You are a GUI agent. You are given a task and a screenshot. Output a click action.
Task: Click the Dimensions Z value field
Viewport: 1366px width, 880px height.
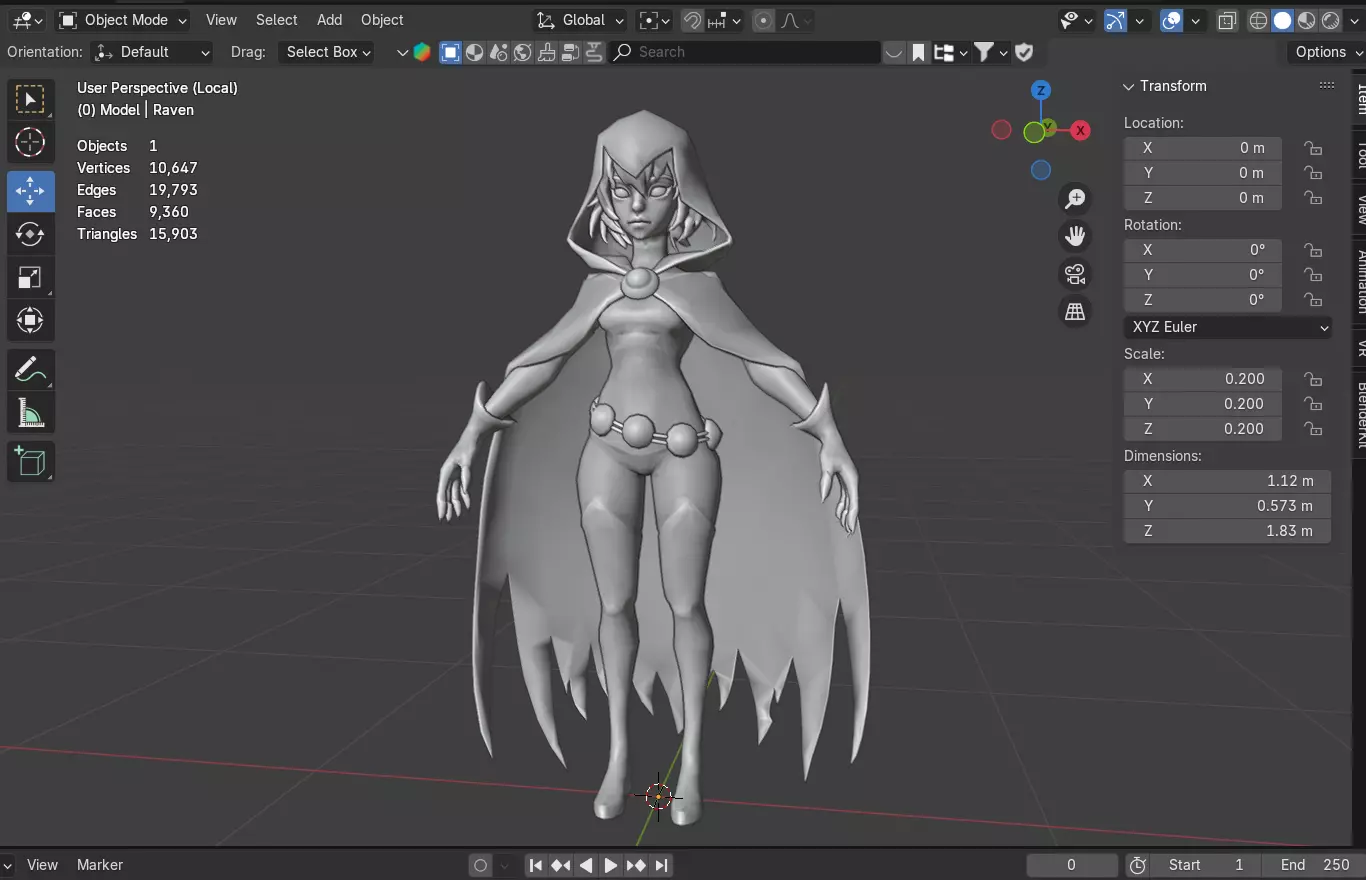(1228, 531)
